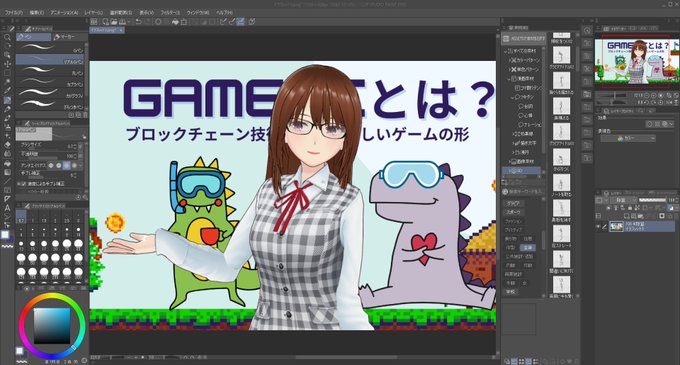Click the Open file folder icon
Image resolution: width=680 pixels, height=365 pixels.
coord(114,21)
